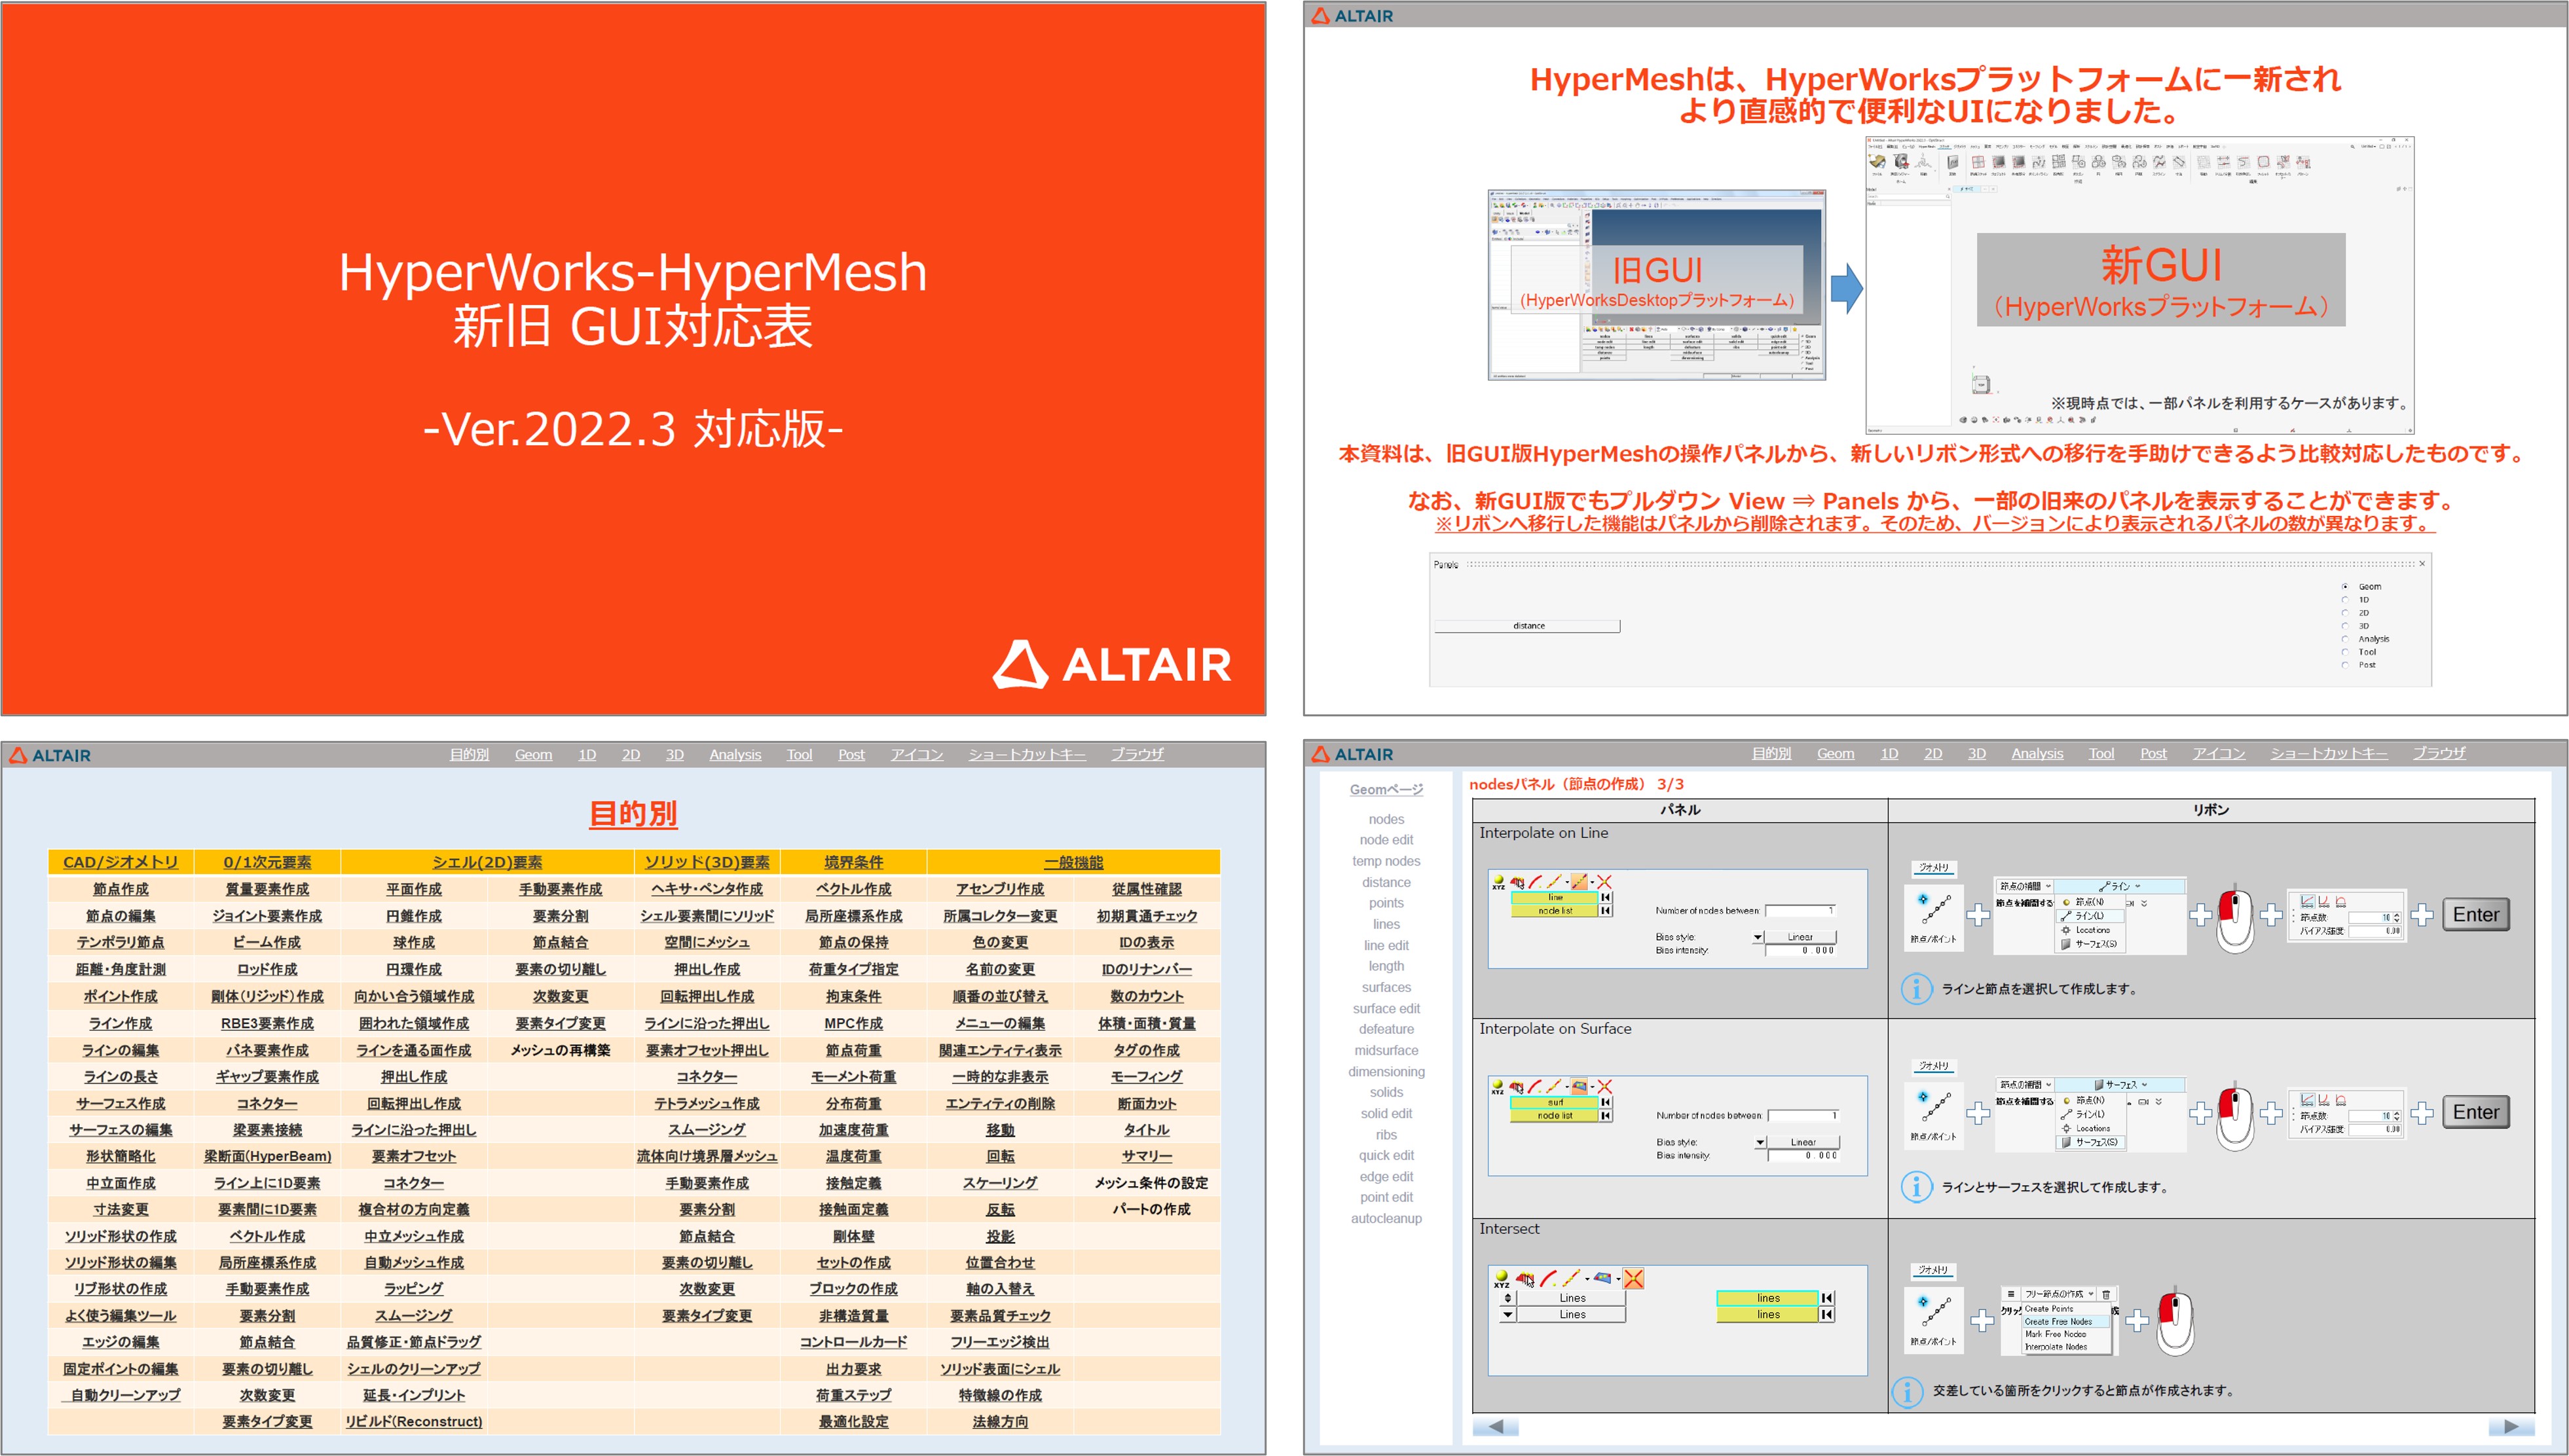
Task: Click the trash icon next to フリー節点の作成
Action: (x=2105, y=1295)
